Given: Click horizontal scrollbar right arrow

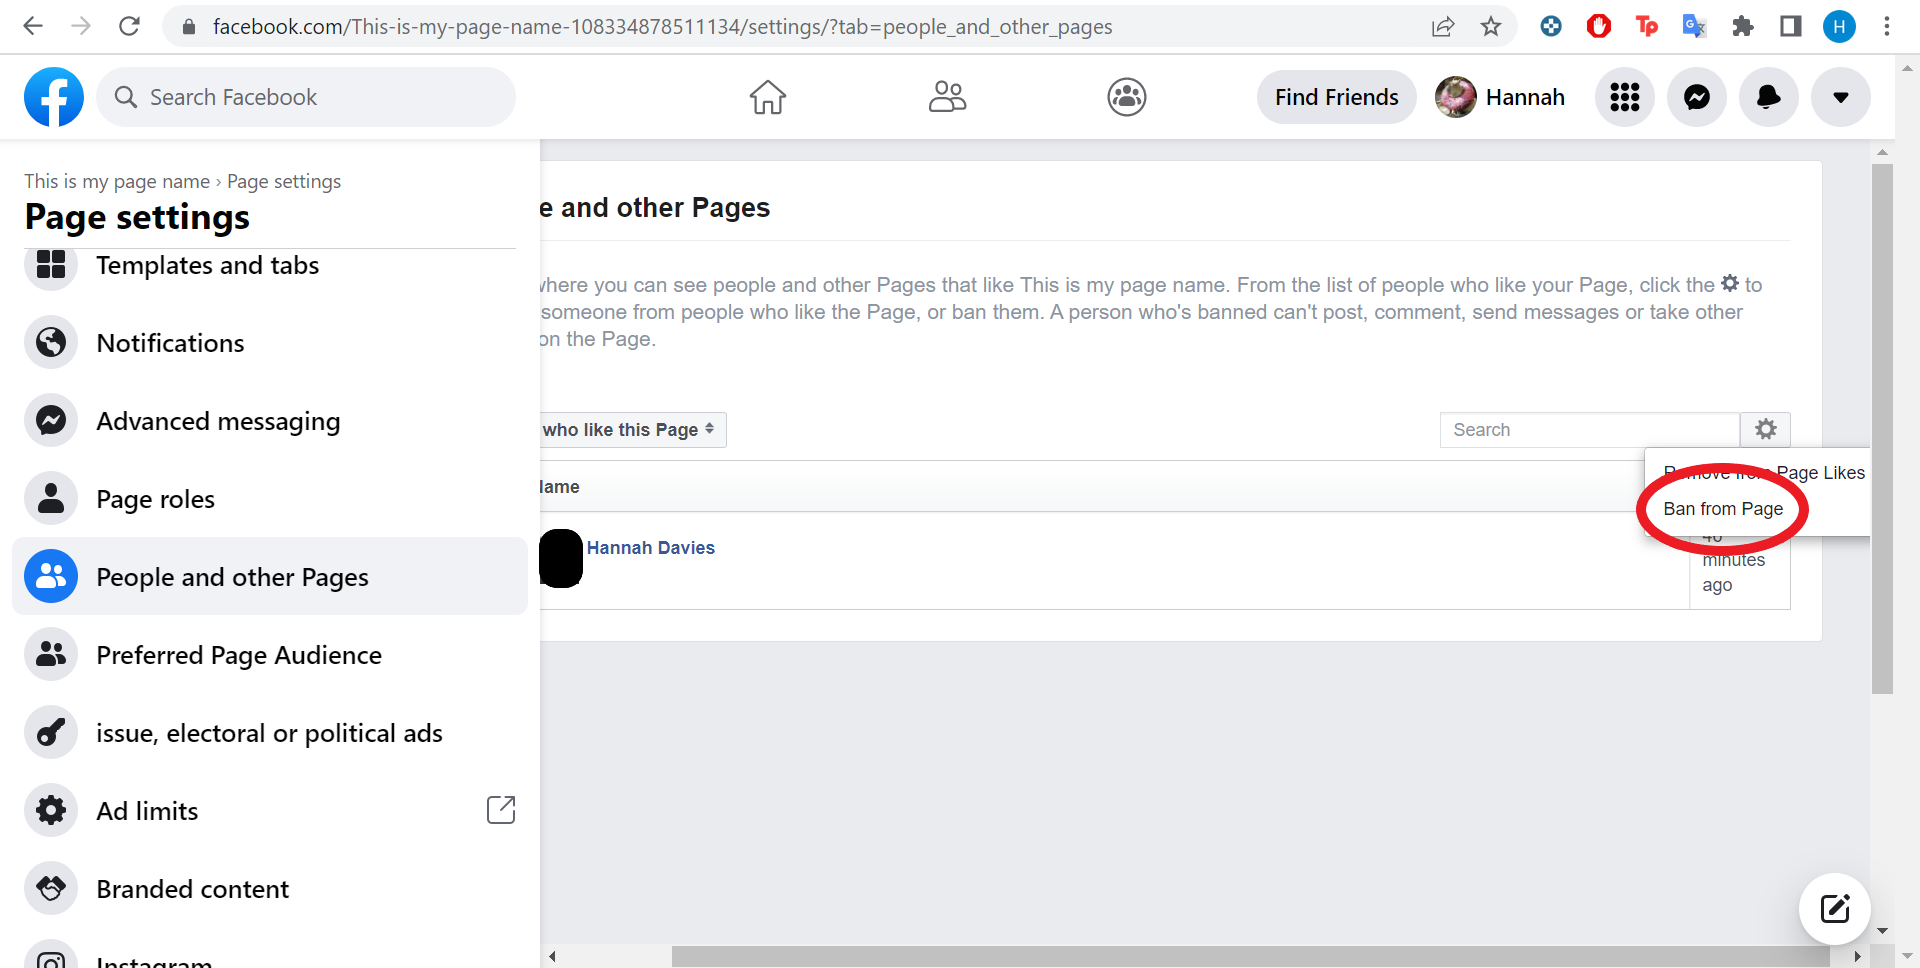Looking at the screenshot, I should 1857,957.
